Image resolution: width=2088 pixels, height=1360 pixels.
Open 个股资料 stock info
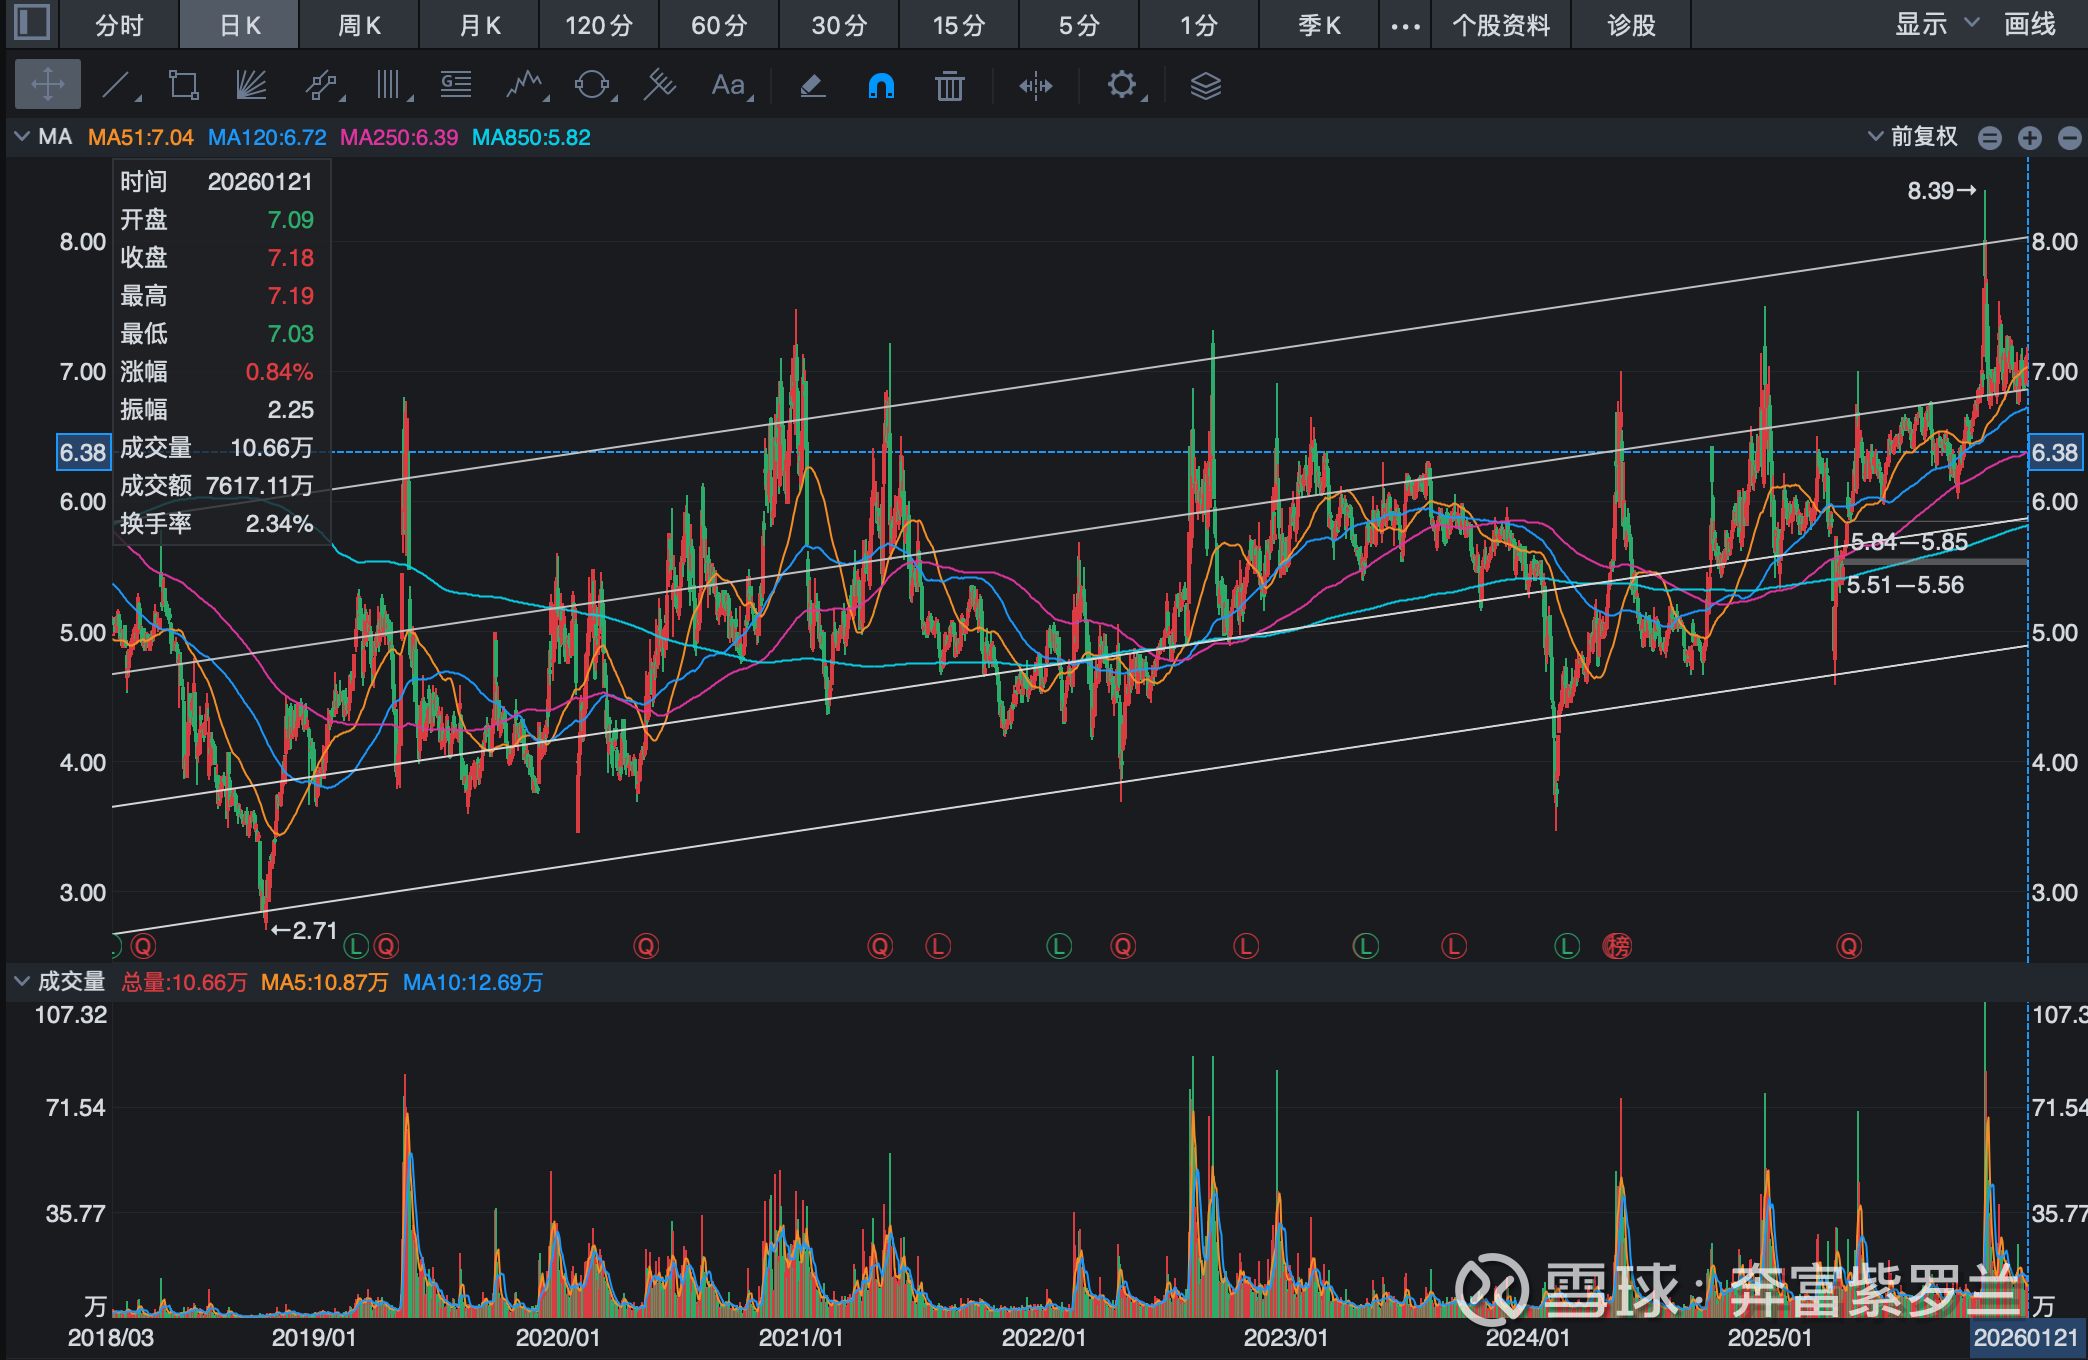[1501, 25]
